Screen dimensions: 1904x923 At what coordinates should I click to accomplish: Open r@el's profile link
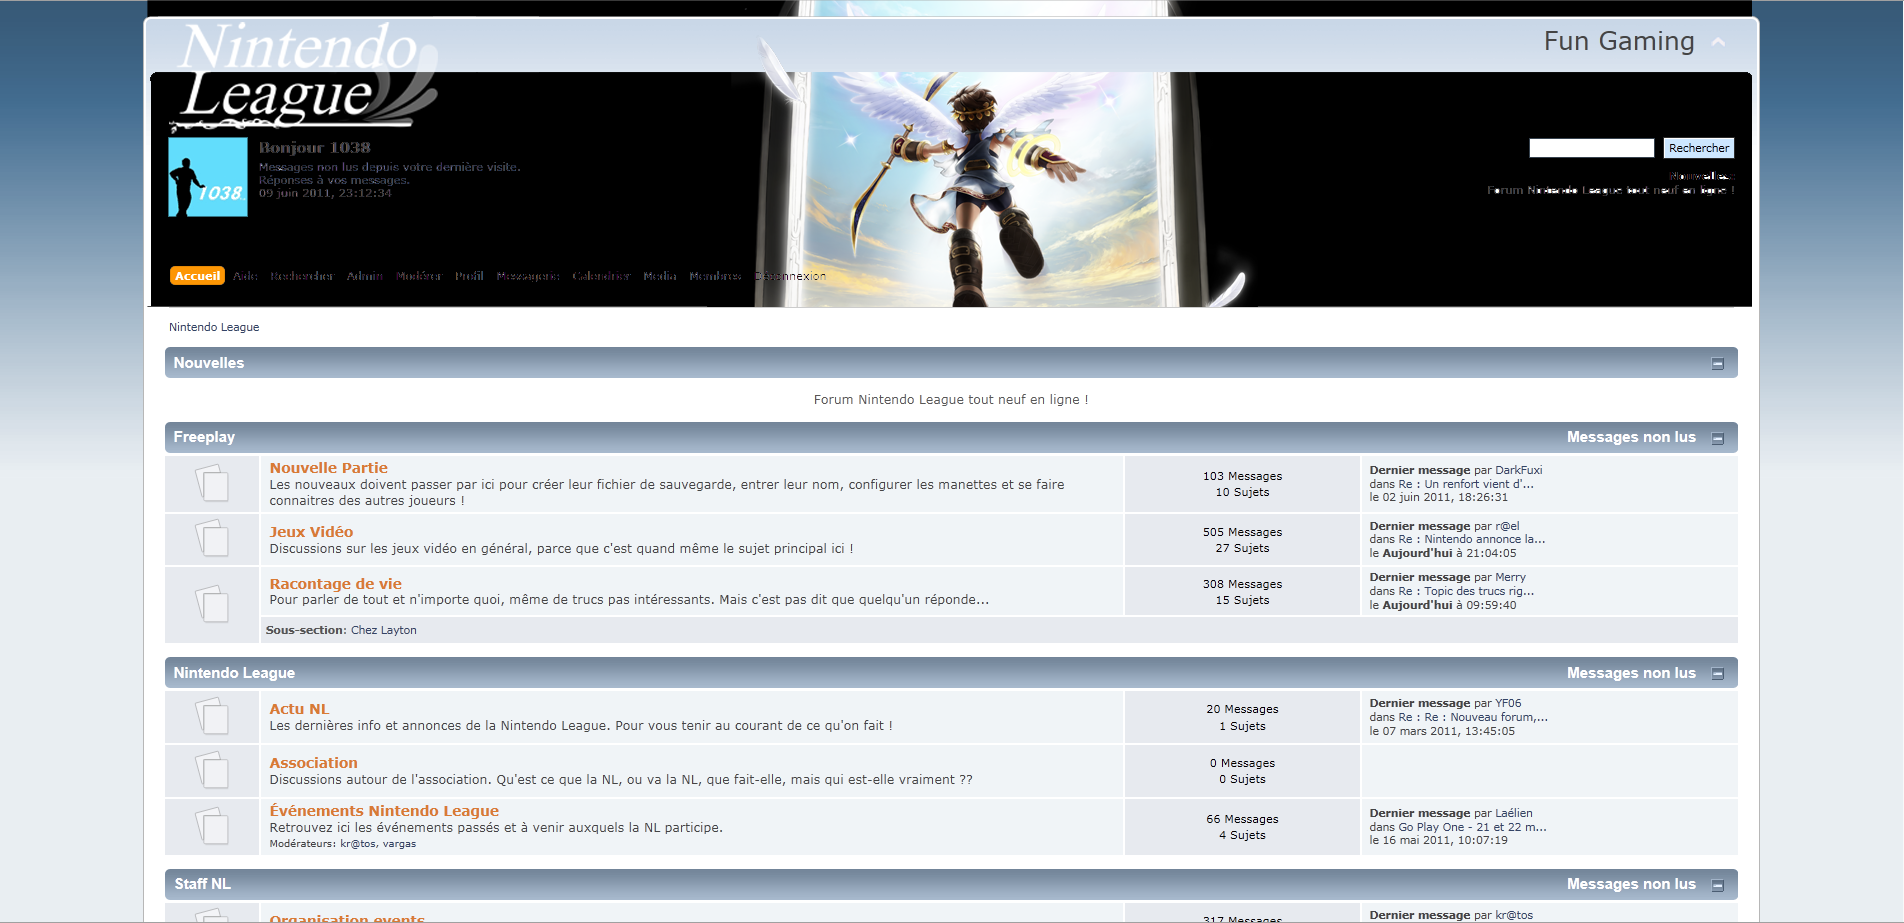point(1507,526)
